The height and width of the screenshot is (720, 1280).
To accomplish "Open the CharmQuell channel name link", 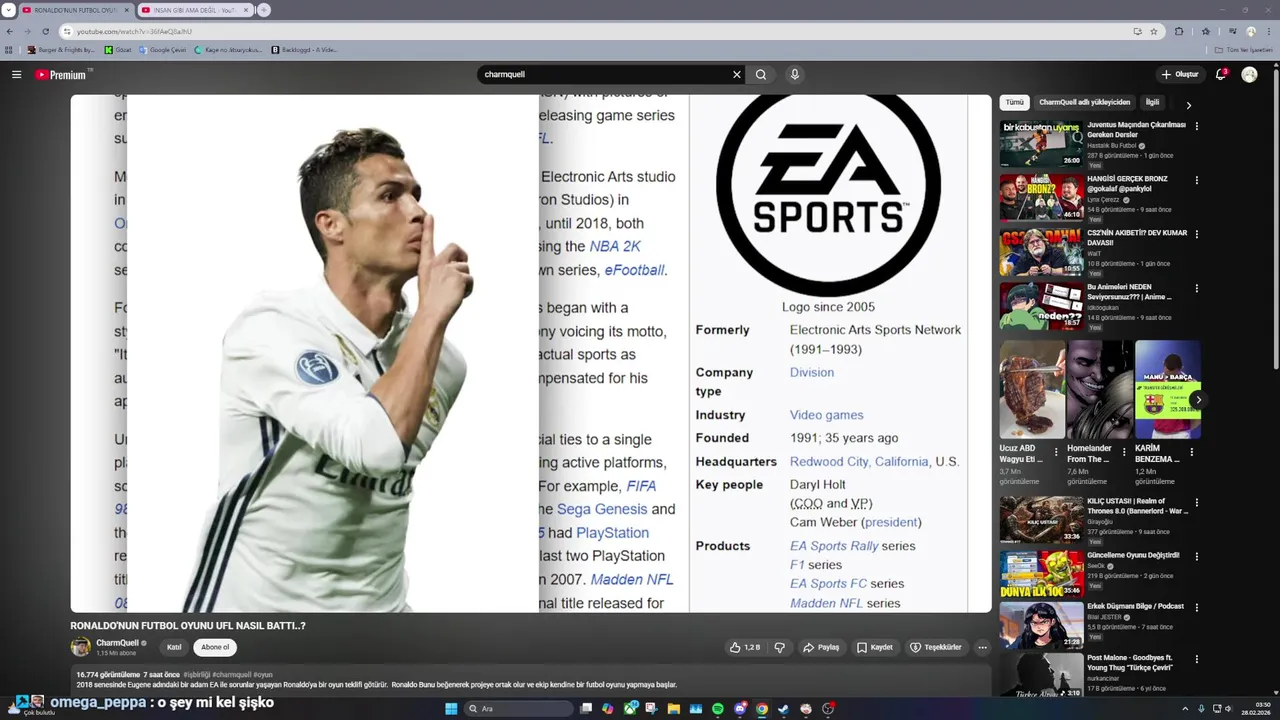I will coord(117,643).
